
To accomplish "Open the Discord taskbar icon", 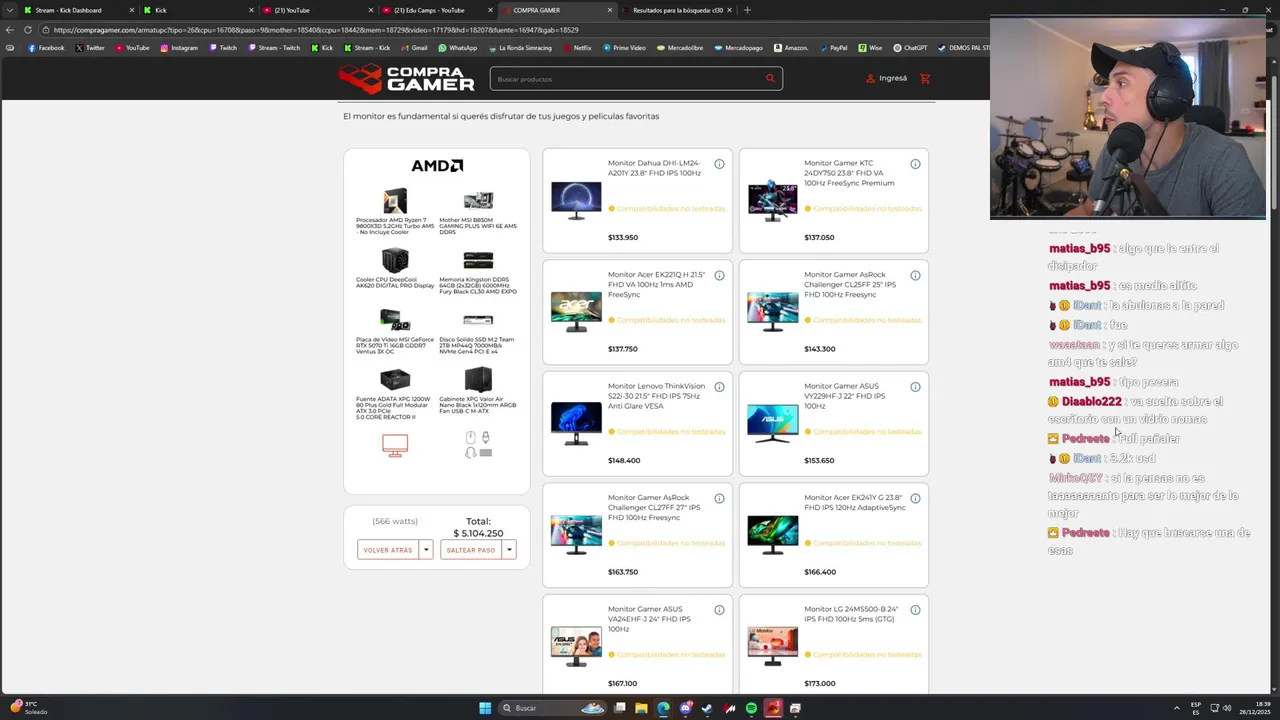I will point(685,708).
